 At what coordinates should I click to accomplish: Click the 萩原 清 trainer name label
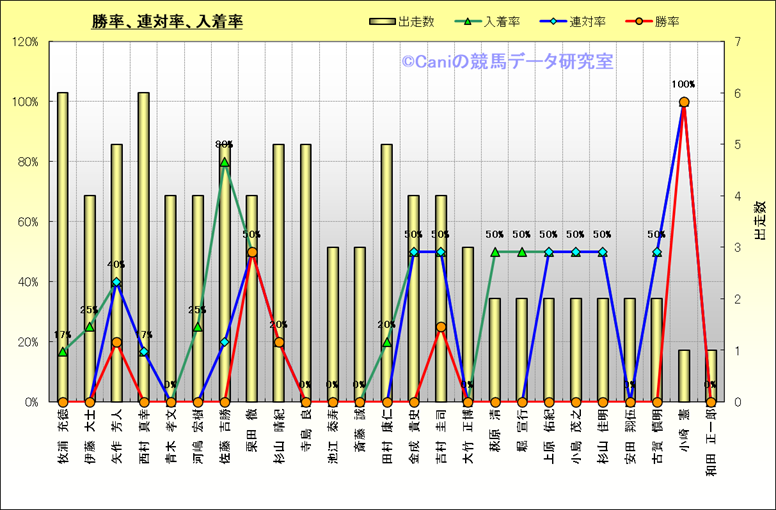tap(495, 430)
